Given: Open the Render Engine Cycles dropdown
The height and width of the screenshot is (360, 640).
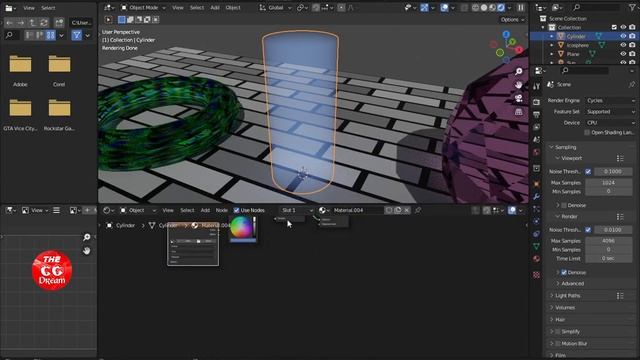Looking at the screenshot, I should (x=610, y=100).
